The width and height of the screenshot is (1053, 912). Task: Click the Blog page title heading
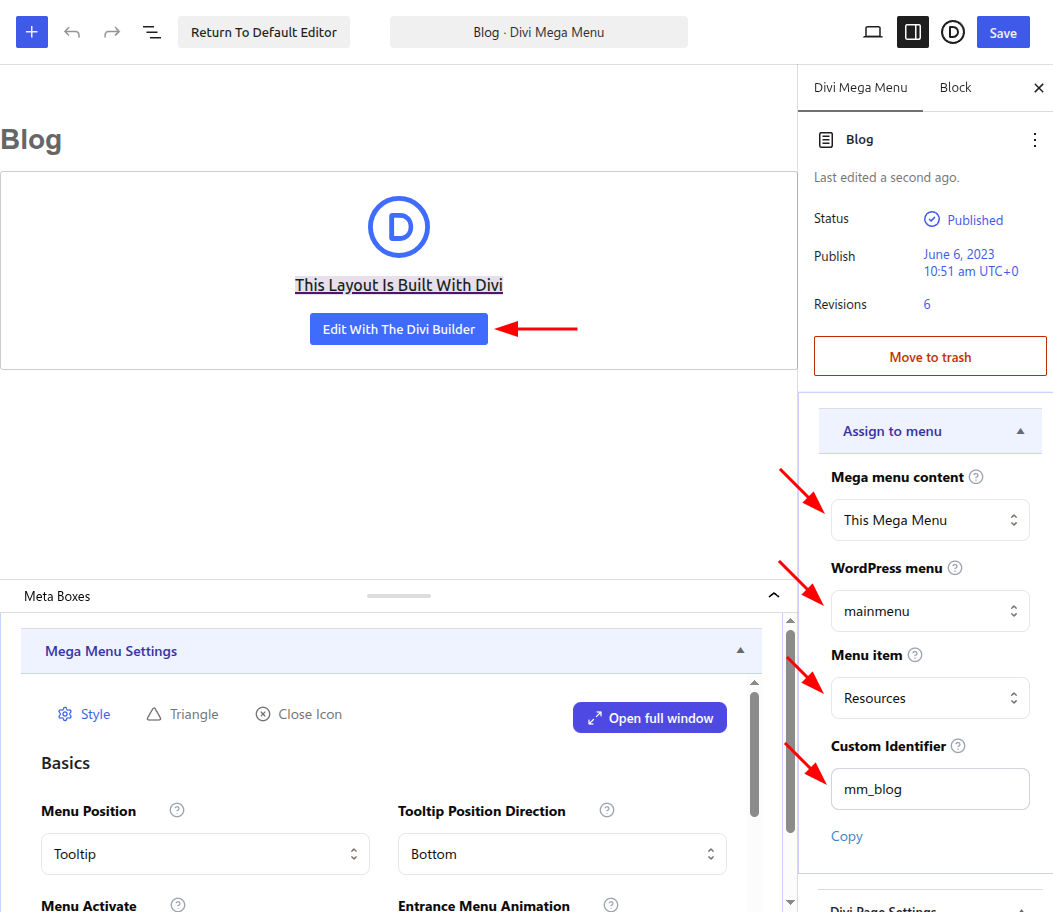(x=31, y=140)
